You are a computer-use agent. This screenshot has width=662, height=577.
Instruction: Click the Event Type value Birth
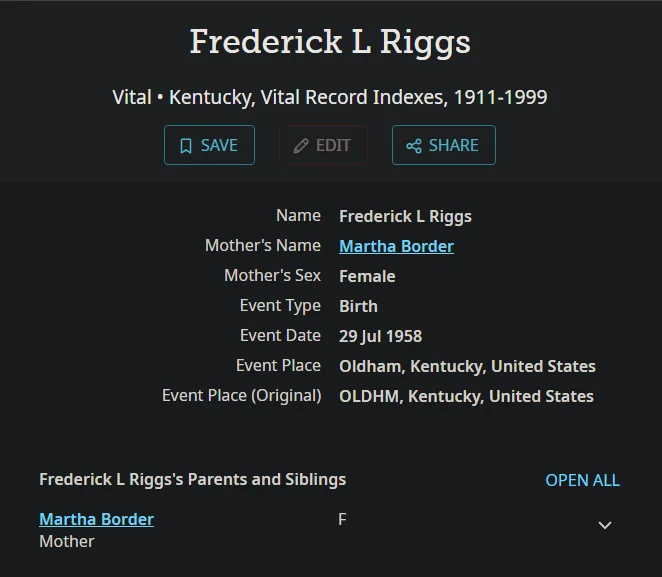coord(358,306)
